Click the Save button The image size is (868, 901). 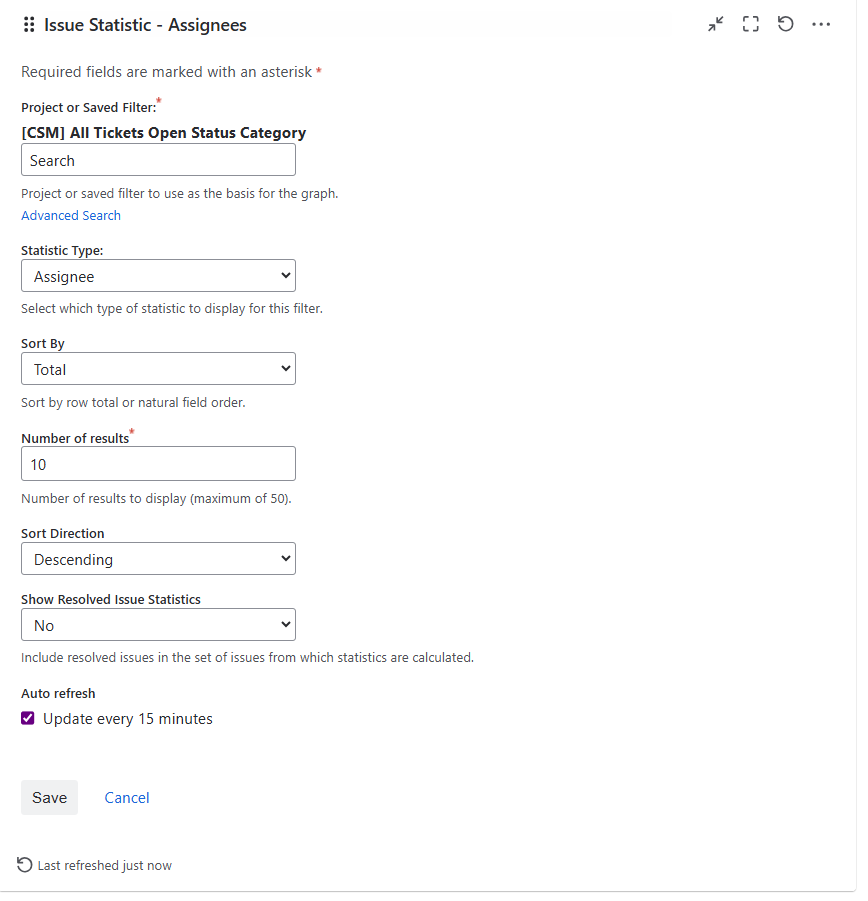point(49,797)
